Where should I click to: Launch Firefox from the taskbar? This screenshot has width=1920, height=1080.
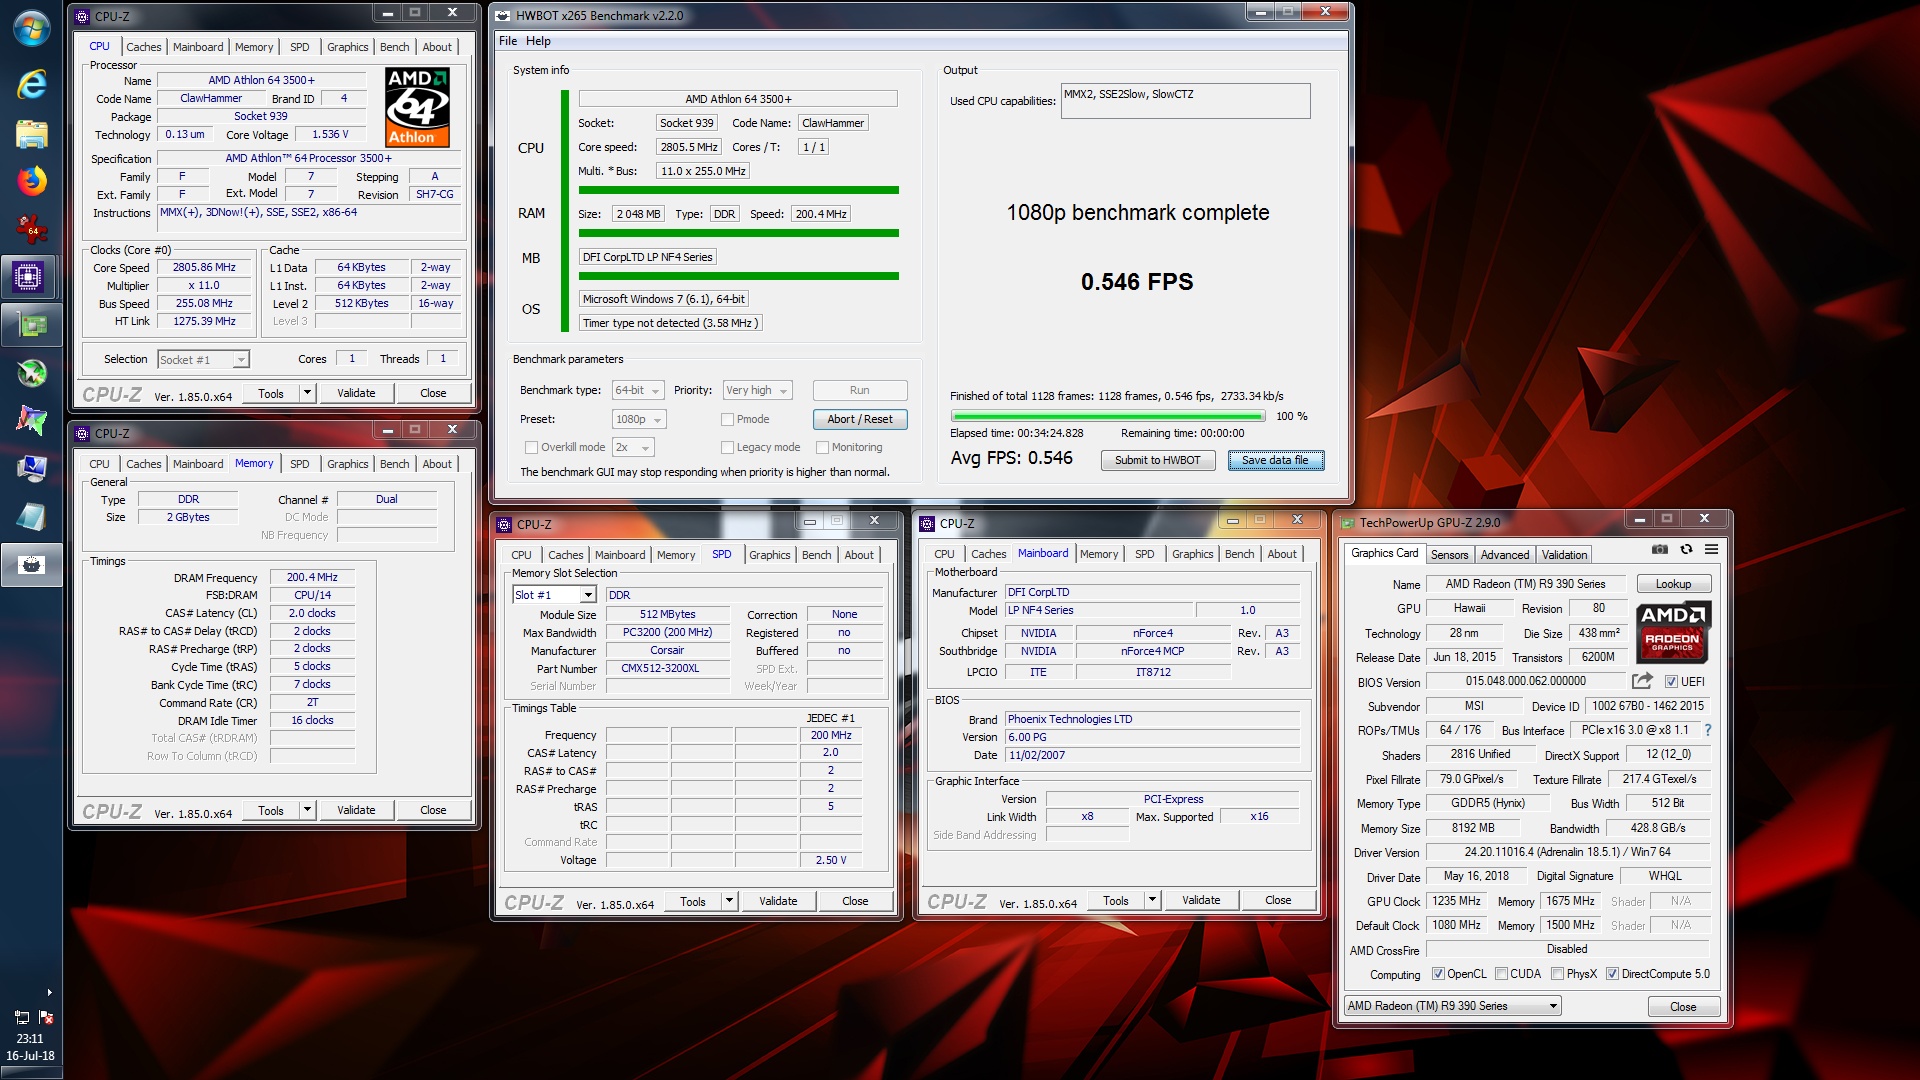coord(32,181)
